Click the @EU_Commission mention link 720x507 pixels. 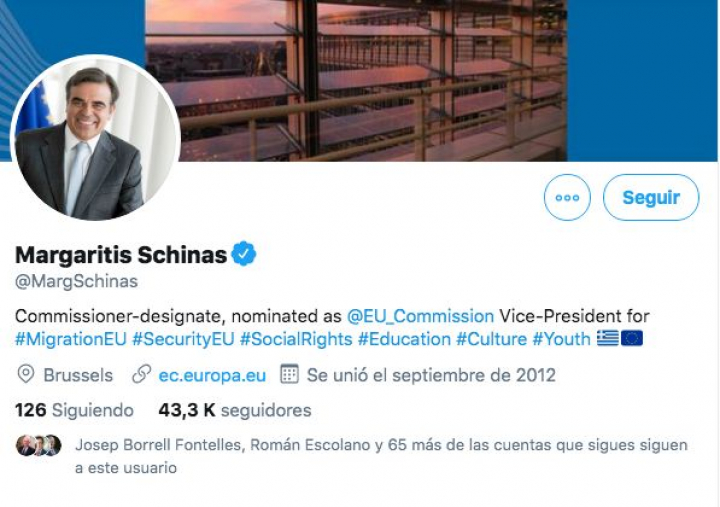[420, 315]
